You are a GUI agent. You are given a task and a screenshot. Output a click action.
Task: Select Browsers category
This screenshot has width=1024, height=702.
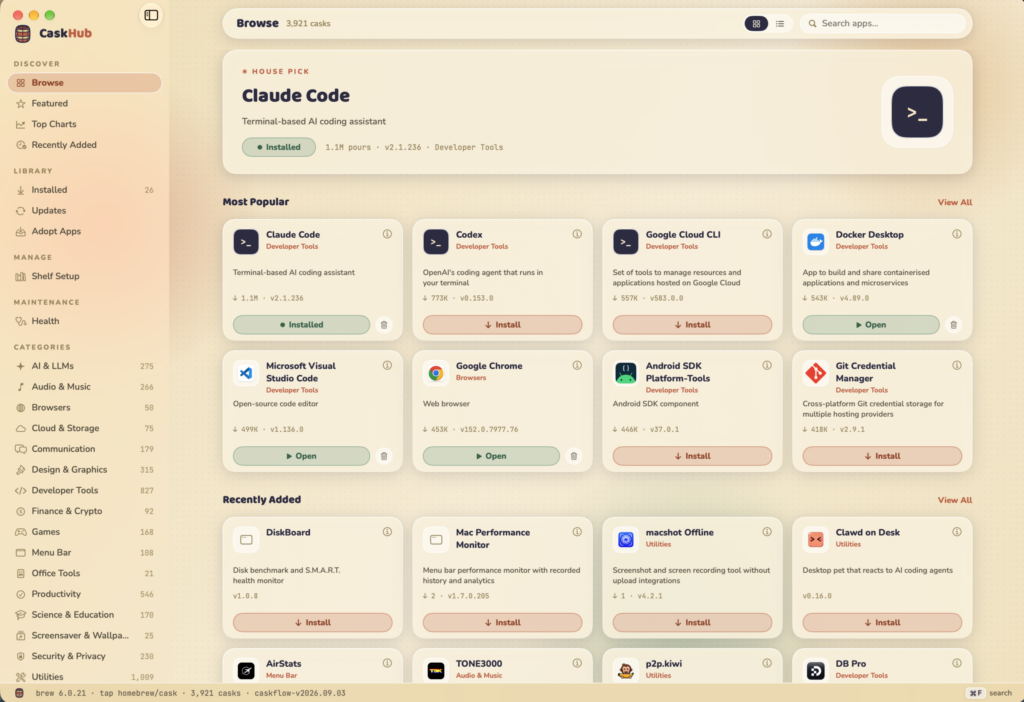pos(85,407)
